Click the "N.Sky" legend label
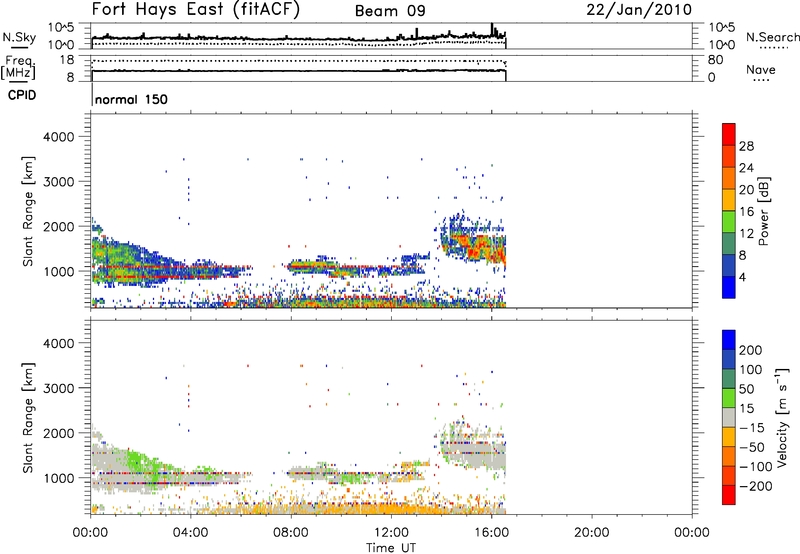800x554 pixels. coord(19,37)
